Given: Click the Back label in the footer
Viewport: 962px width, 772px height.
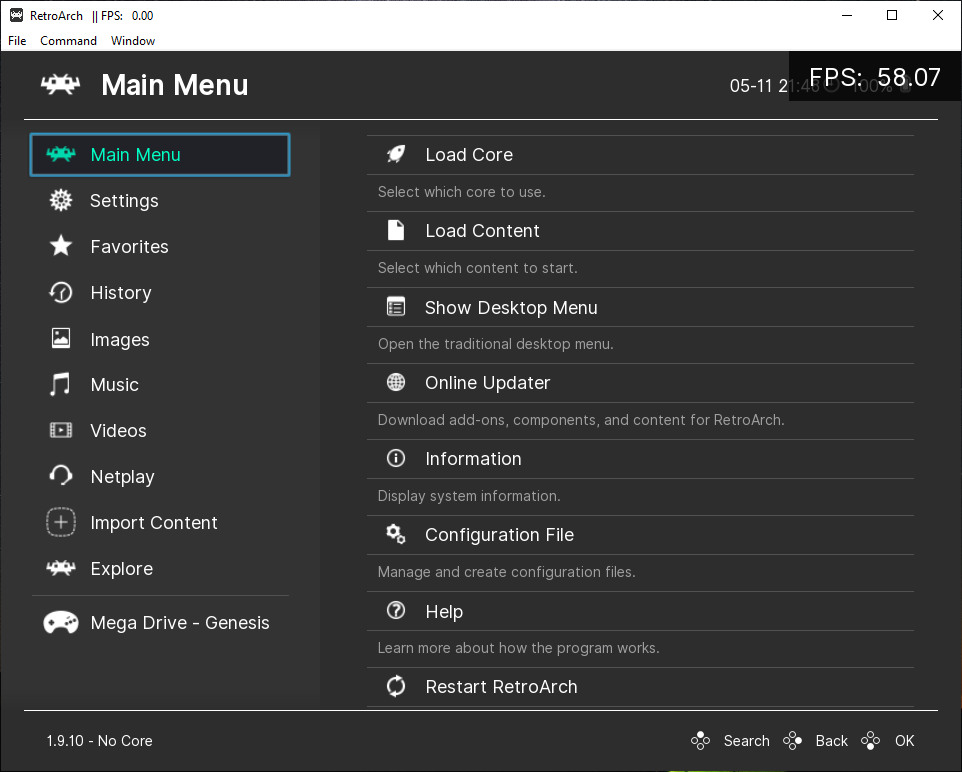Looking at the screenshot, I should [831, 741].
